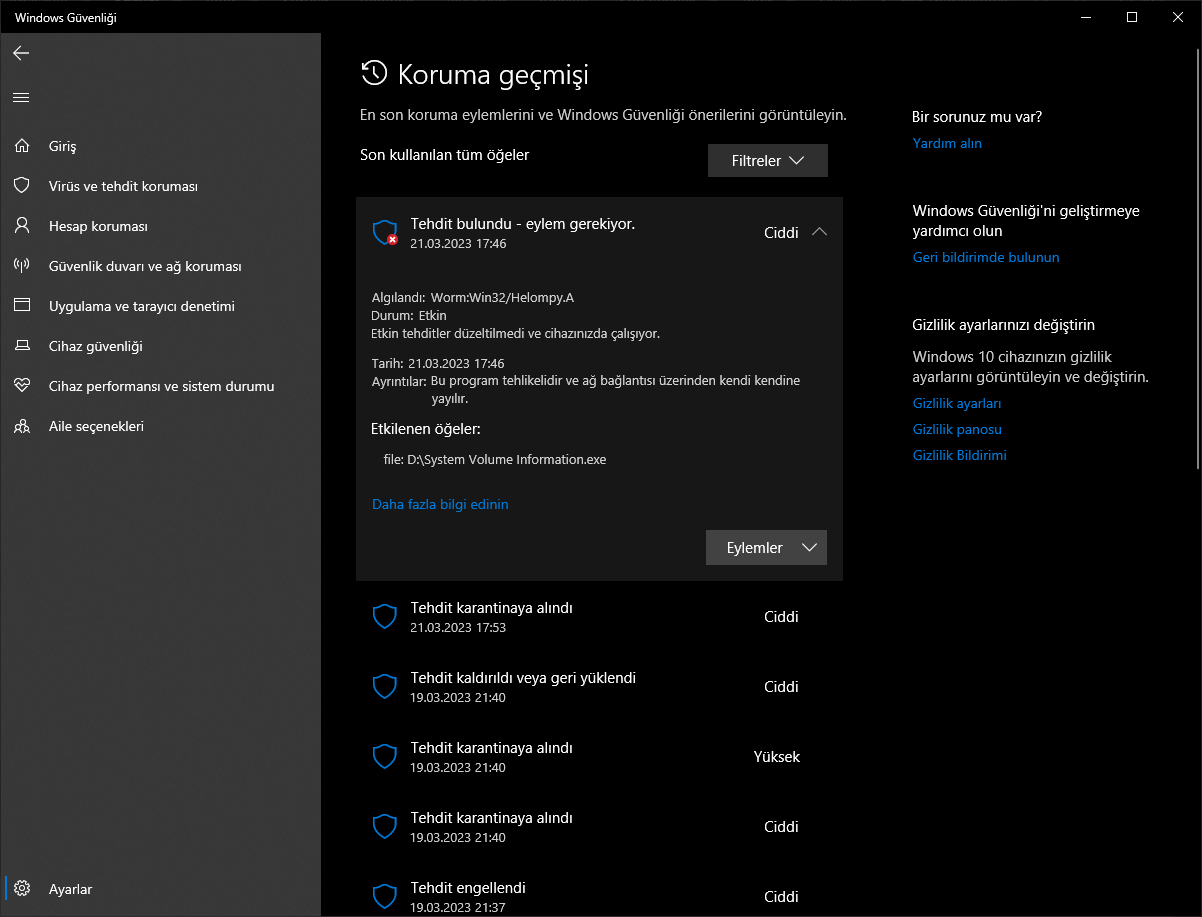Open Gizlilik panosu link
This screenshot has width=1202, height=917.
tap(957, 429)
